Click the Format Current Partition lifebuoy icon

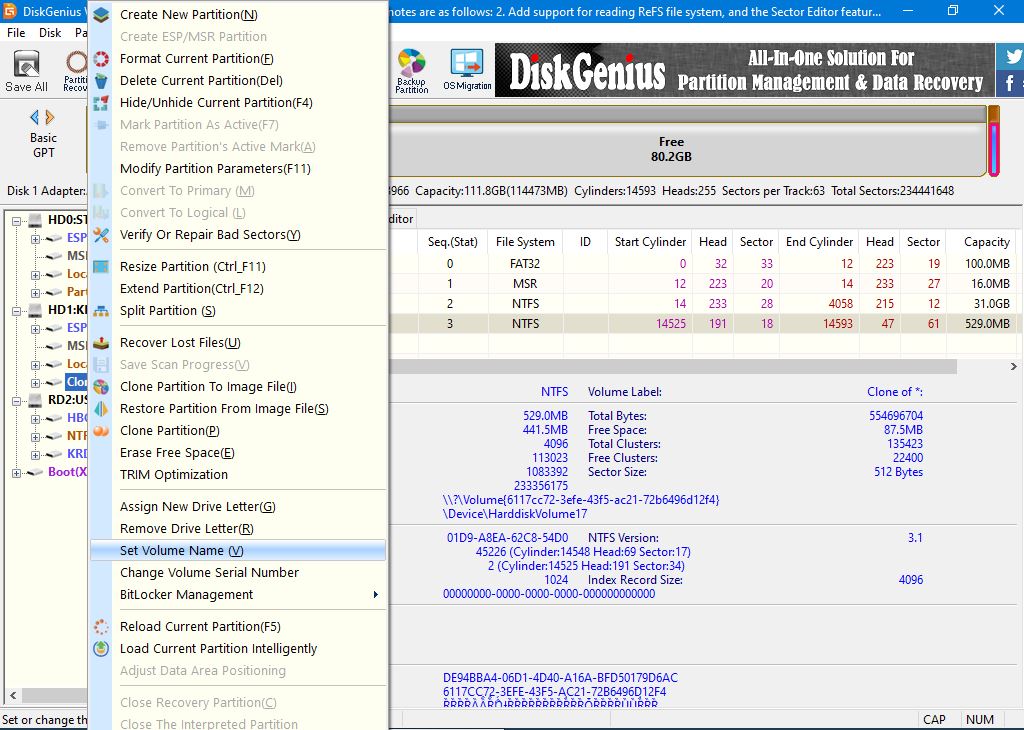[101, 59]
